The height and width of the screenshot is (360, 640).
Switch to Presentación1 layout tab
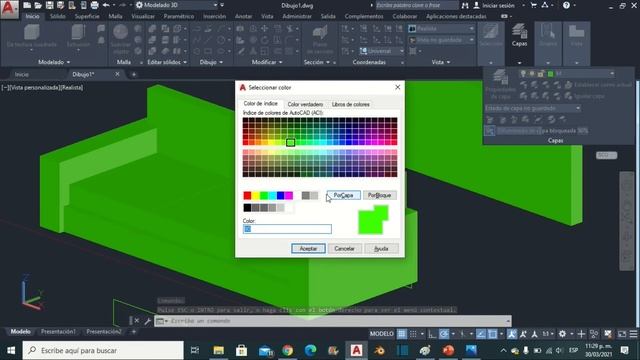58,331
